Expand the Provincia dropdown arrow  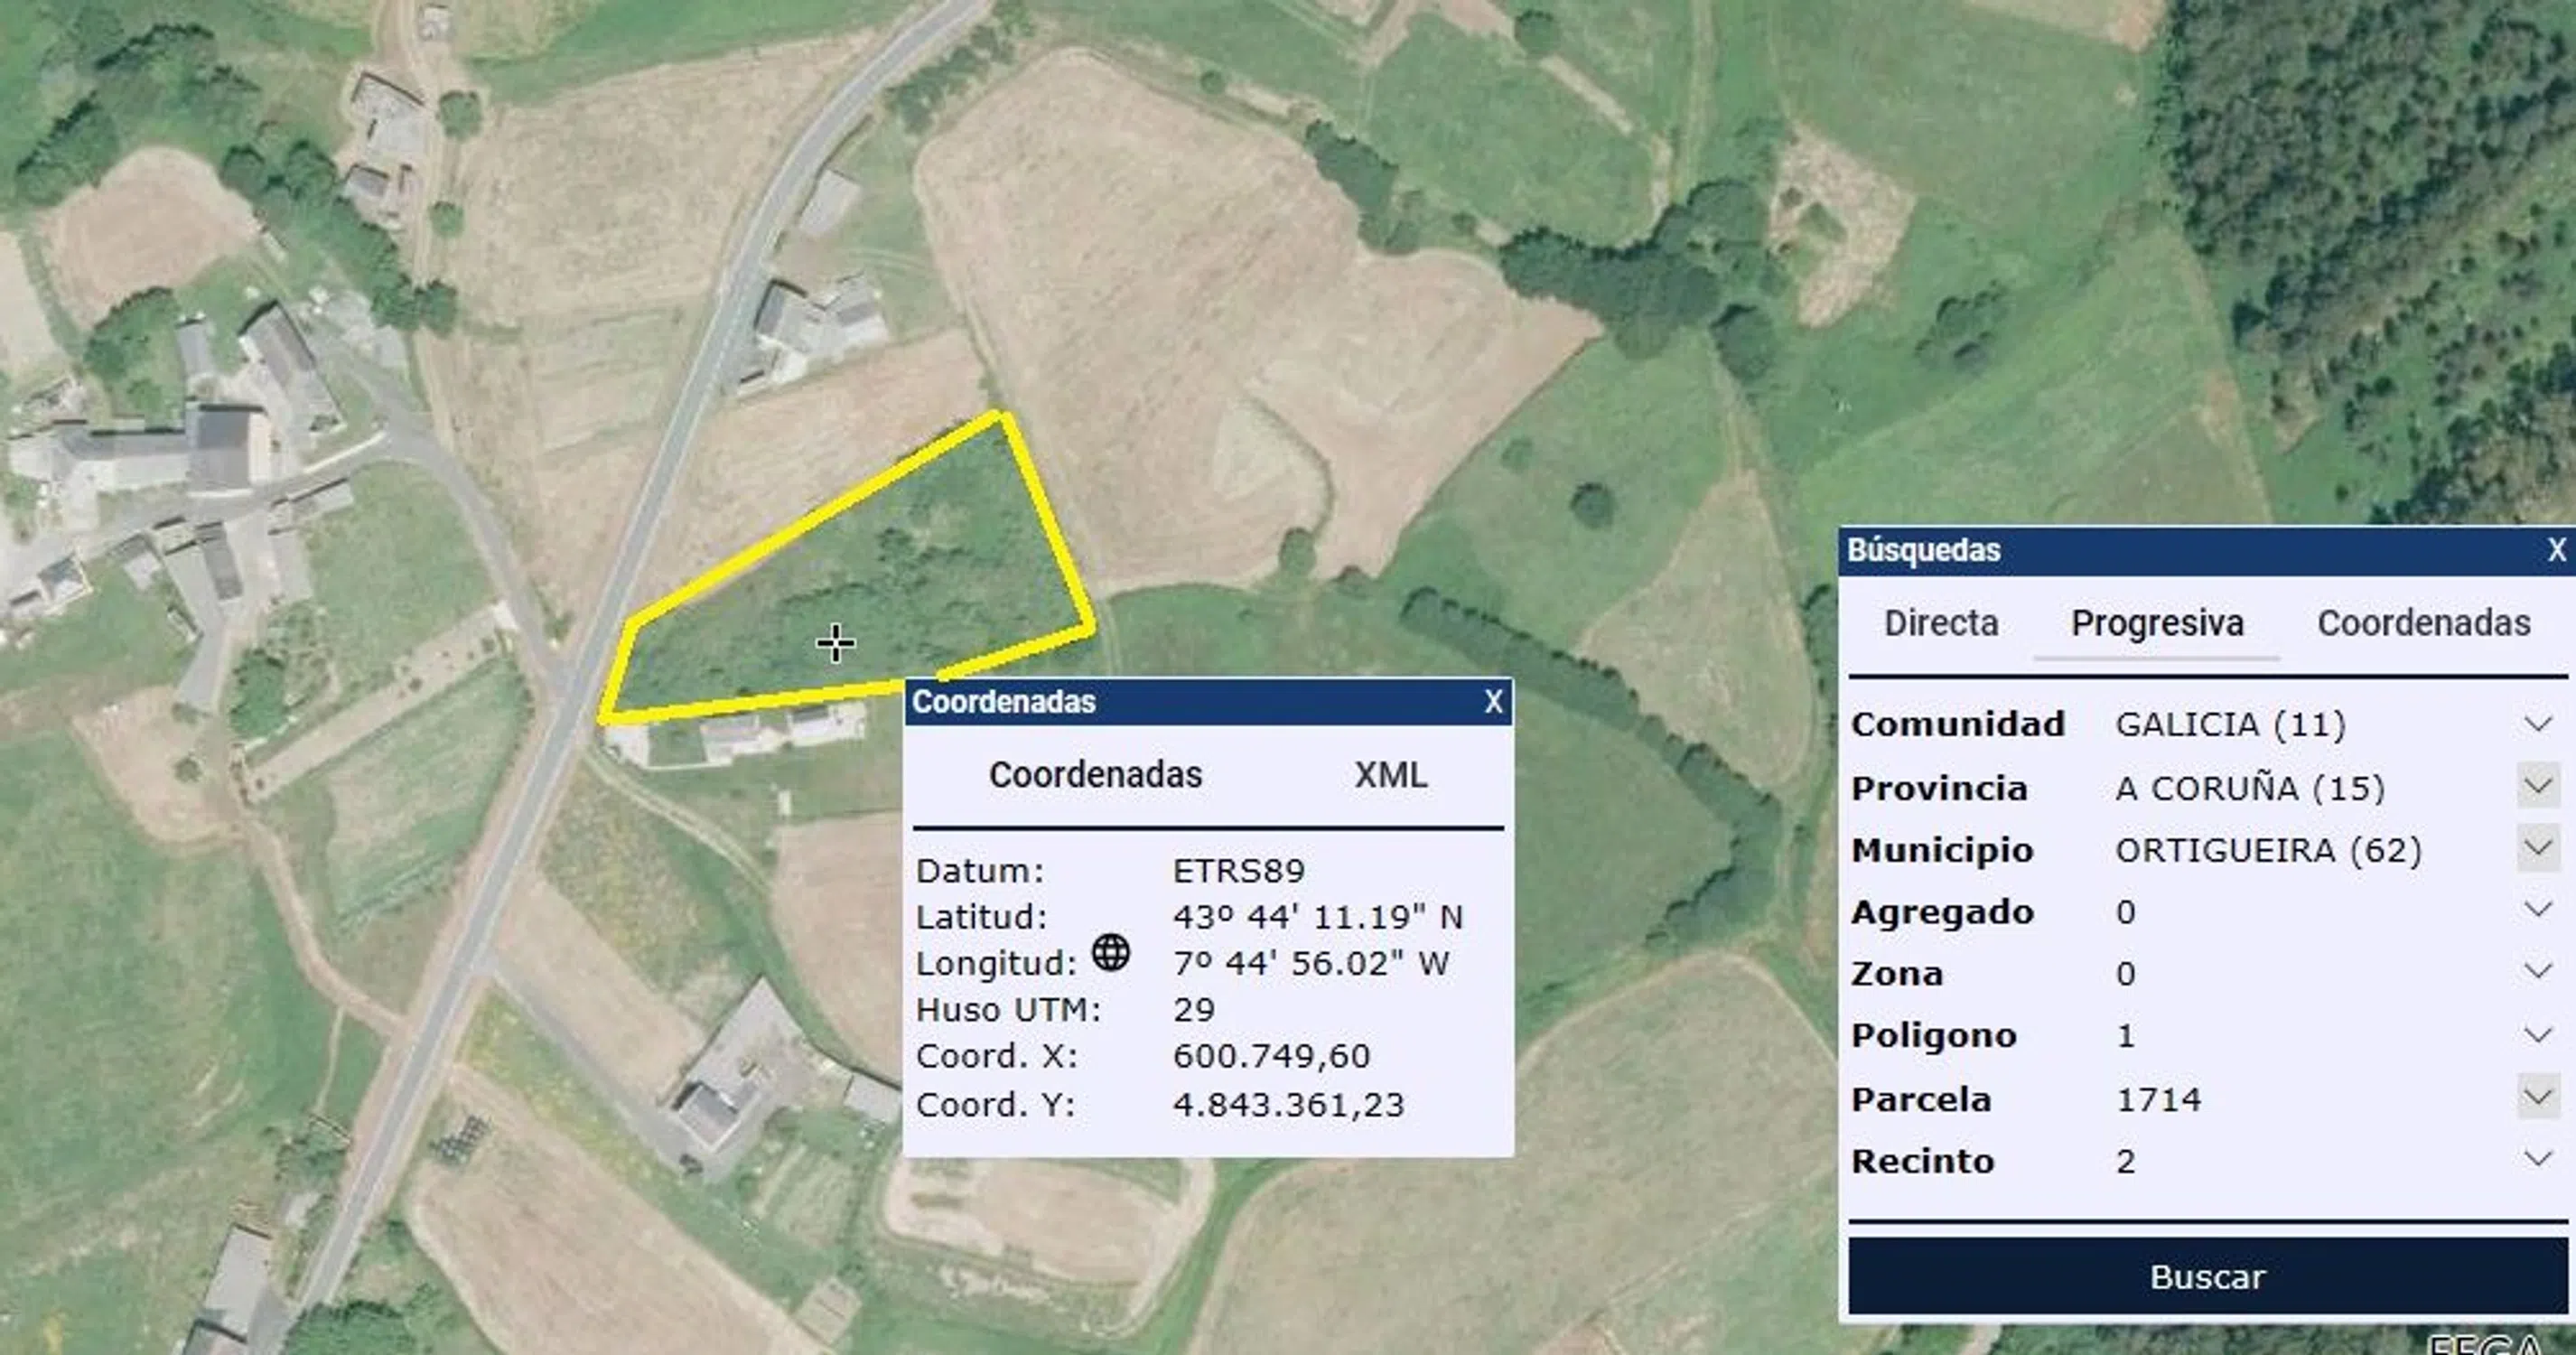(x=2537, y=786)
